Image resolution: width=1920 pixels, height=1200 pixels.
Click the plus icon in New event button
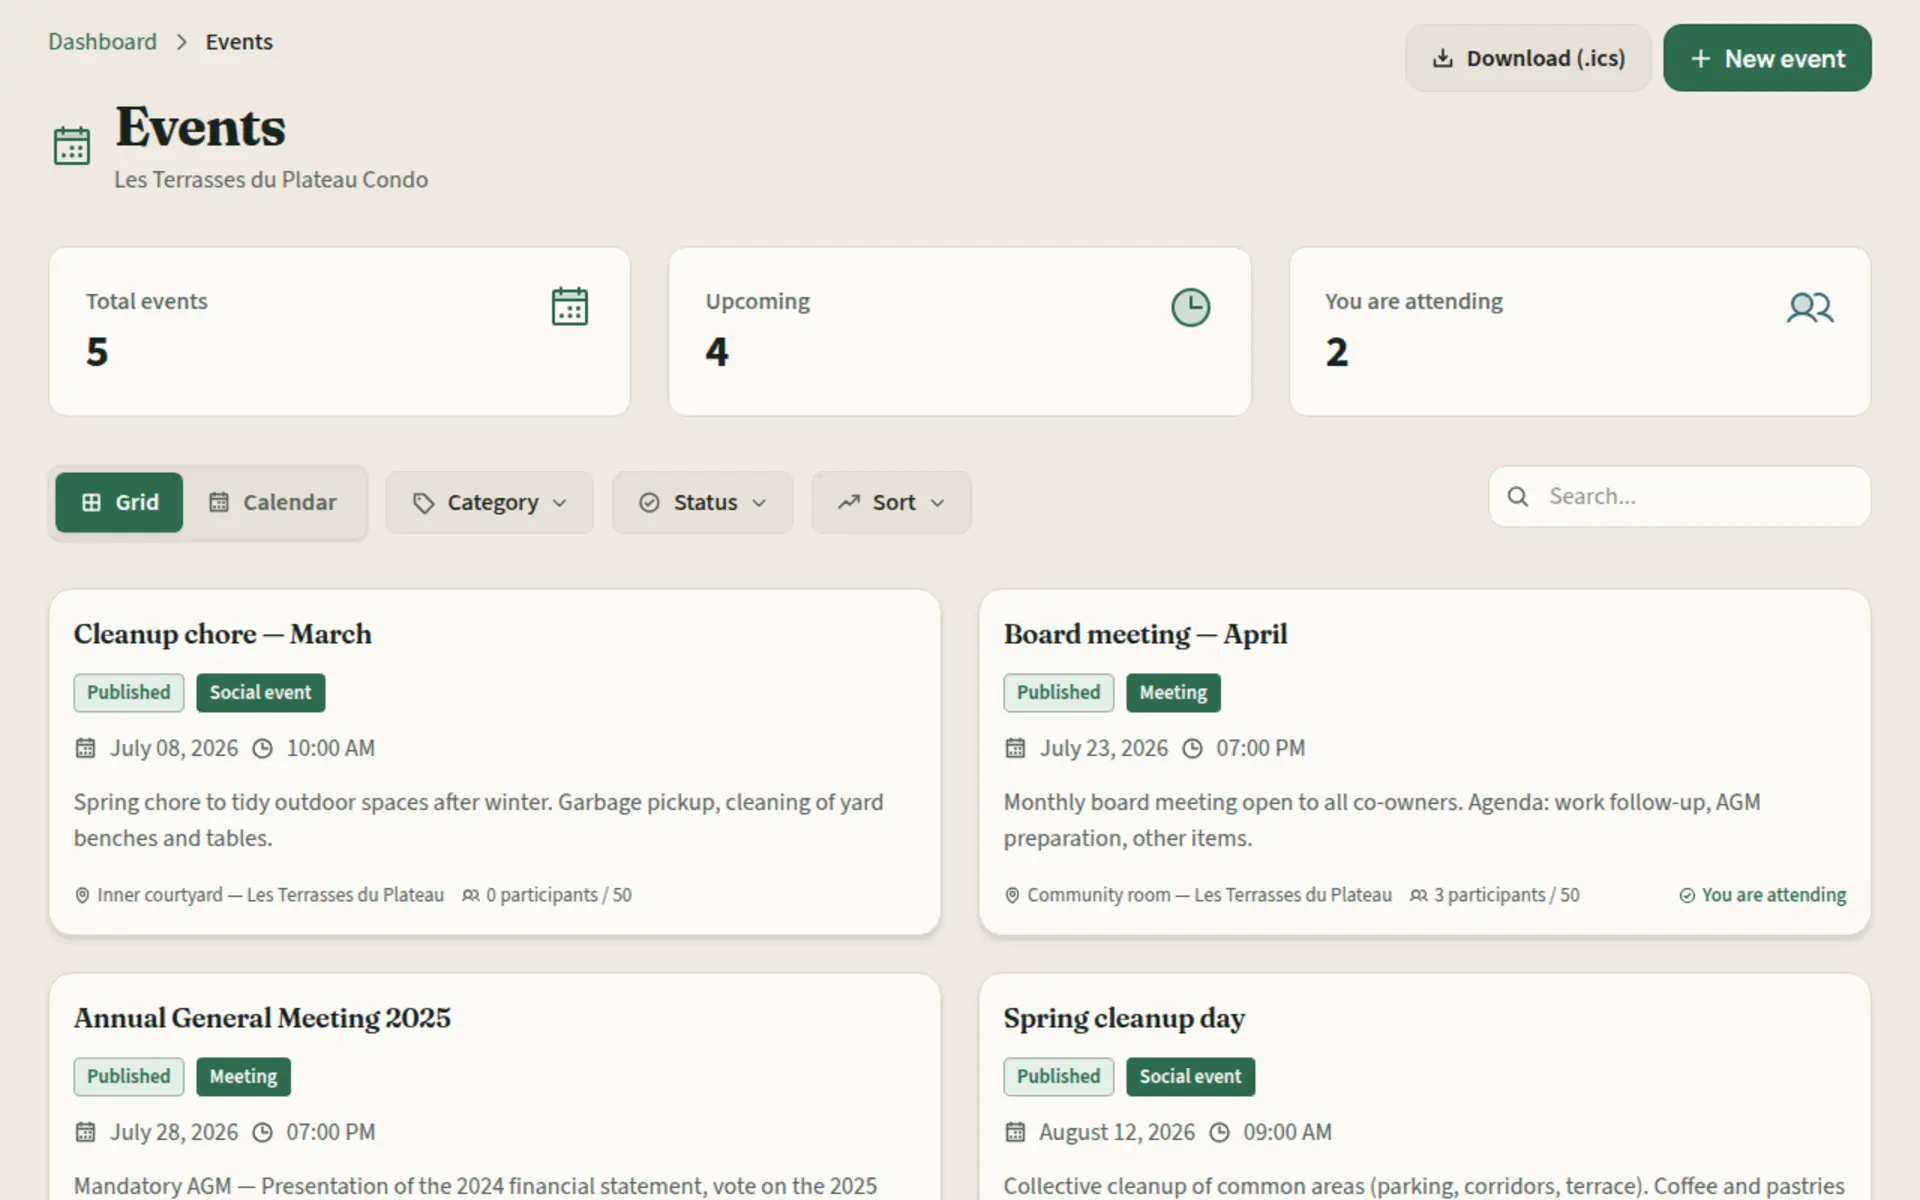1700,58
